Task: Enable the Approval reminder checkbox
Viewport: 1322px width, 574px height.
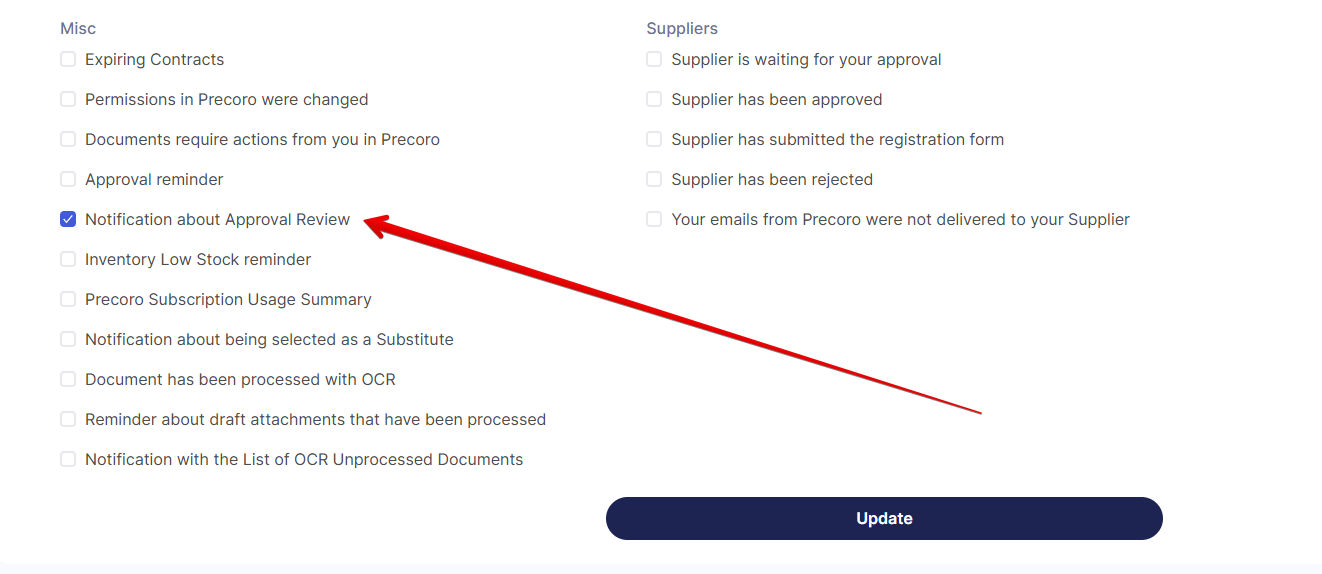Action: tap(68, 180)
